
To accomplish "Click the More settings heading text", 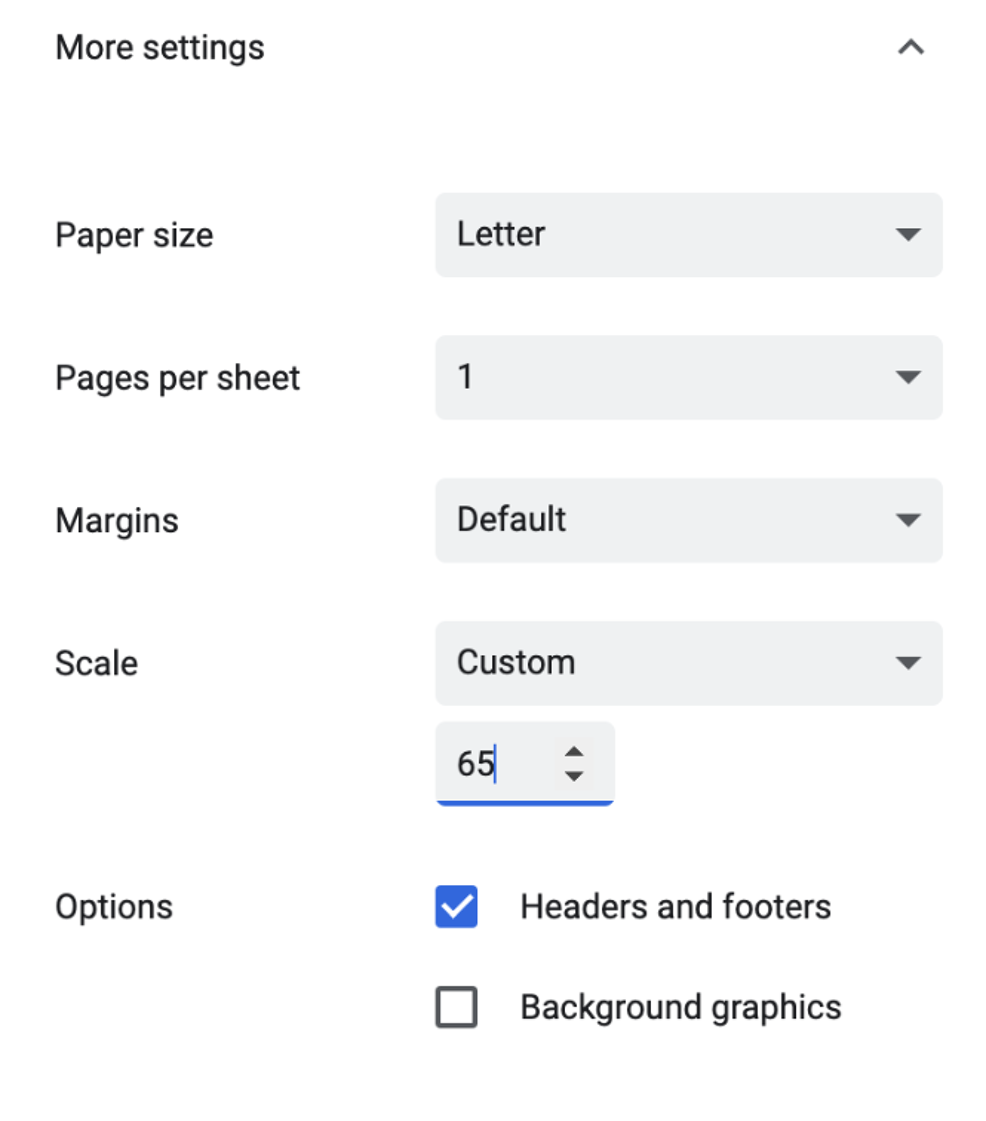I will pyautogui.click(x=160, y=48).
